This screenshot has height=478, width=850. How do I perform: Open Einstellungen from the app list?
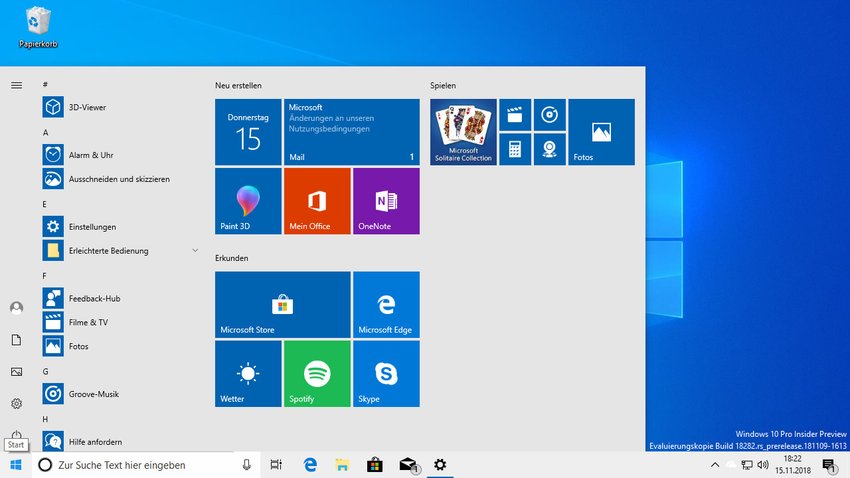click(x=119, y=227)
